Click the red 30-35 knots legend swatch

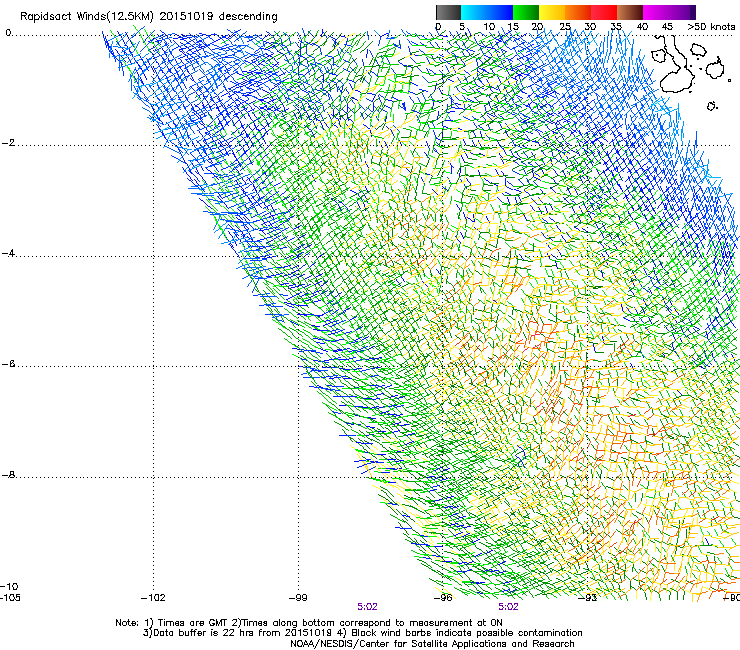click(x=604, y=12)
